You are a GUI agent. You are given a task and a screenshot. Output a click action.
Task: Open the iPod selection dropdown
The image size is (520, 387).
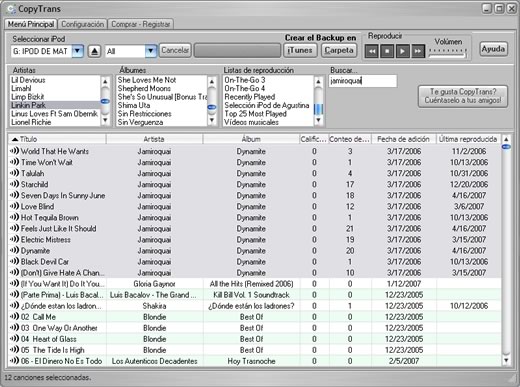click(78, 51)
